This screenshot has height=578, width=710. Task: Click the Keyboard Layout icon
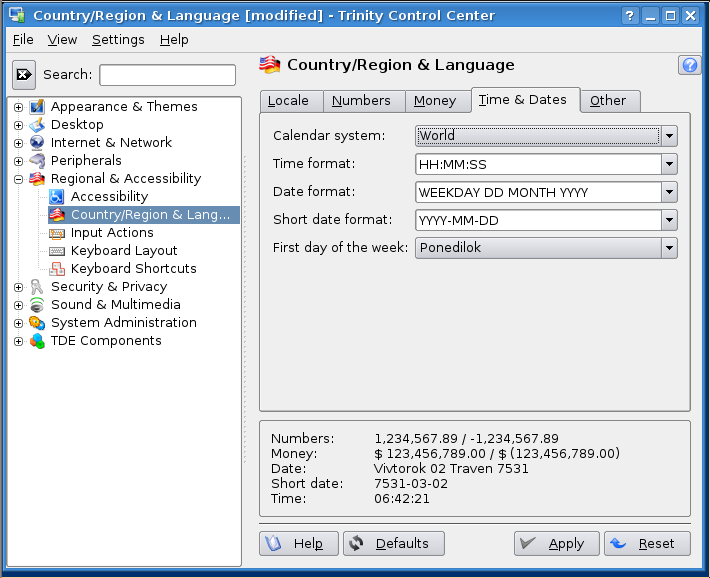click(57, 251)
